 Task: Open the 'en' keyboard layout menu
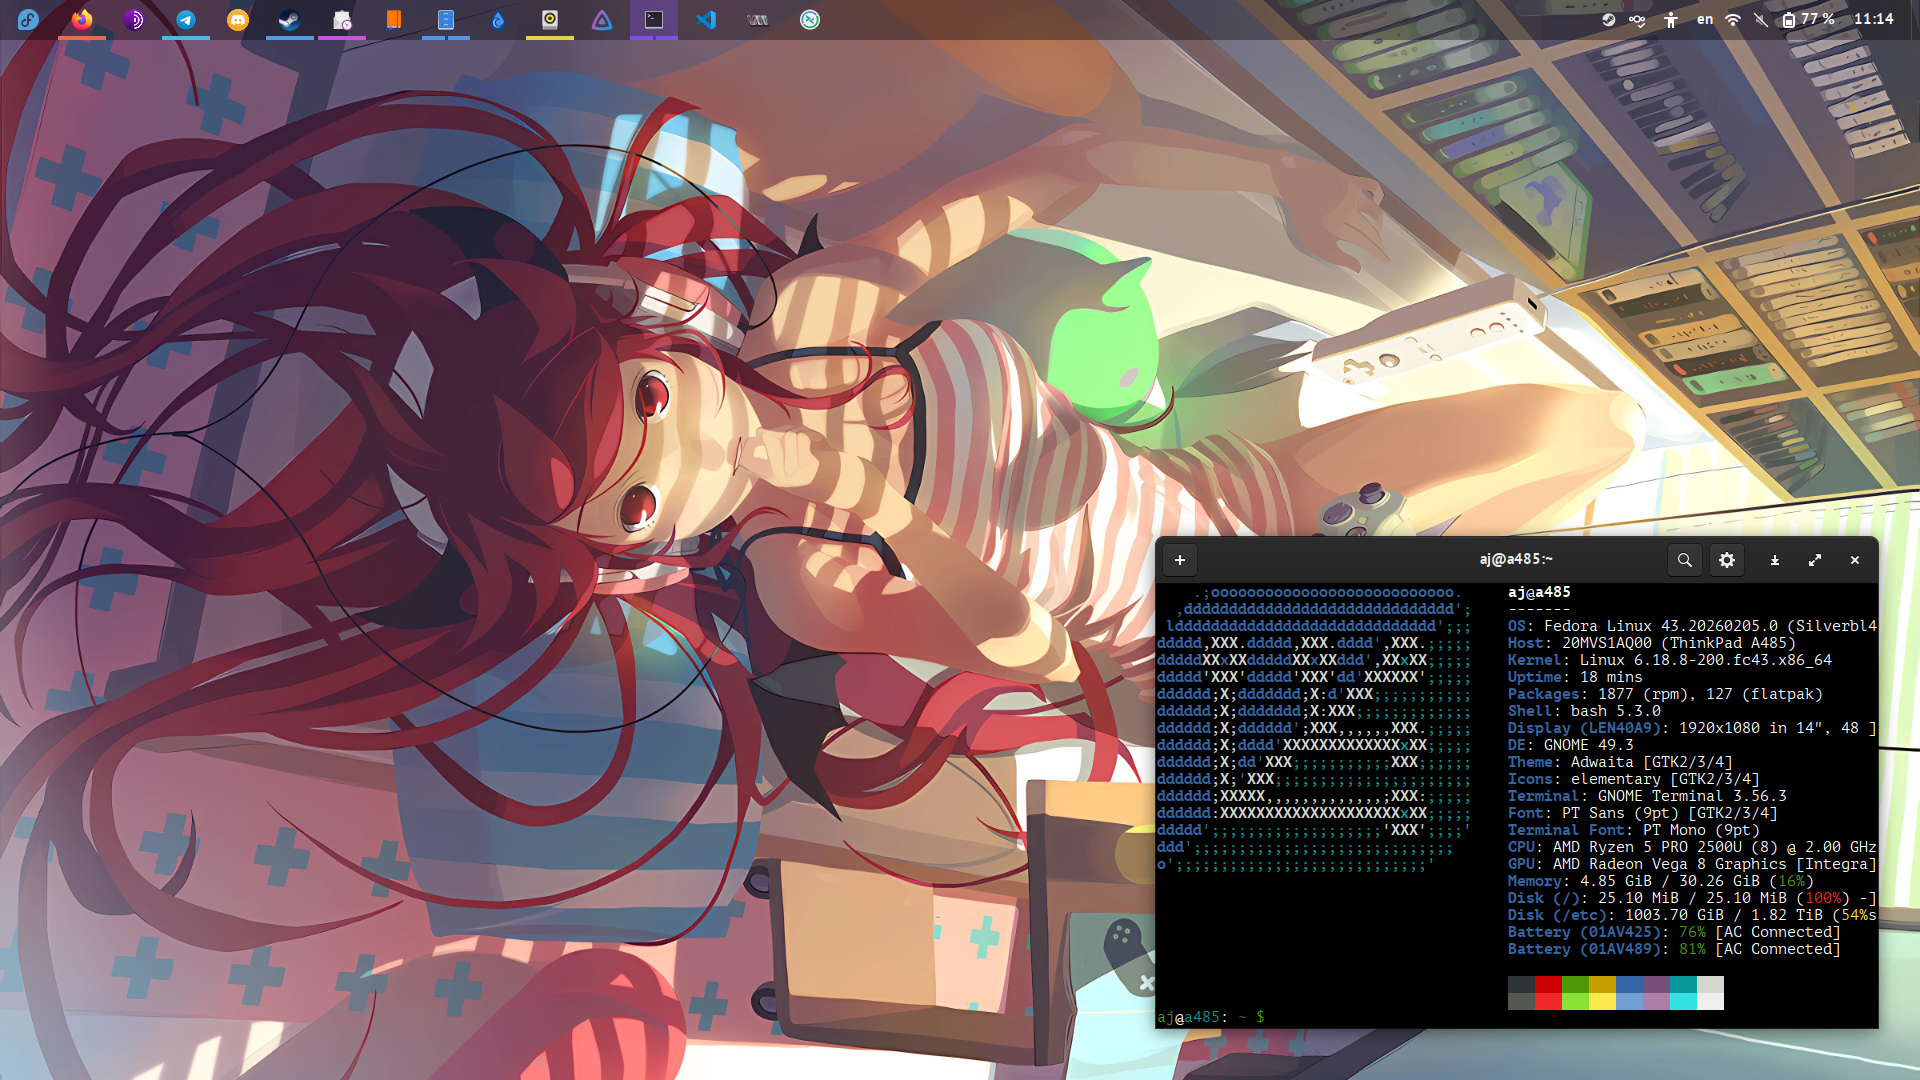[1705, 19]
